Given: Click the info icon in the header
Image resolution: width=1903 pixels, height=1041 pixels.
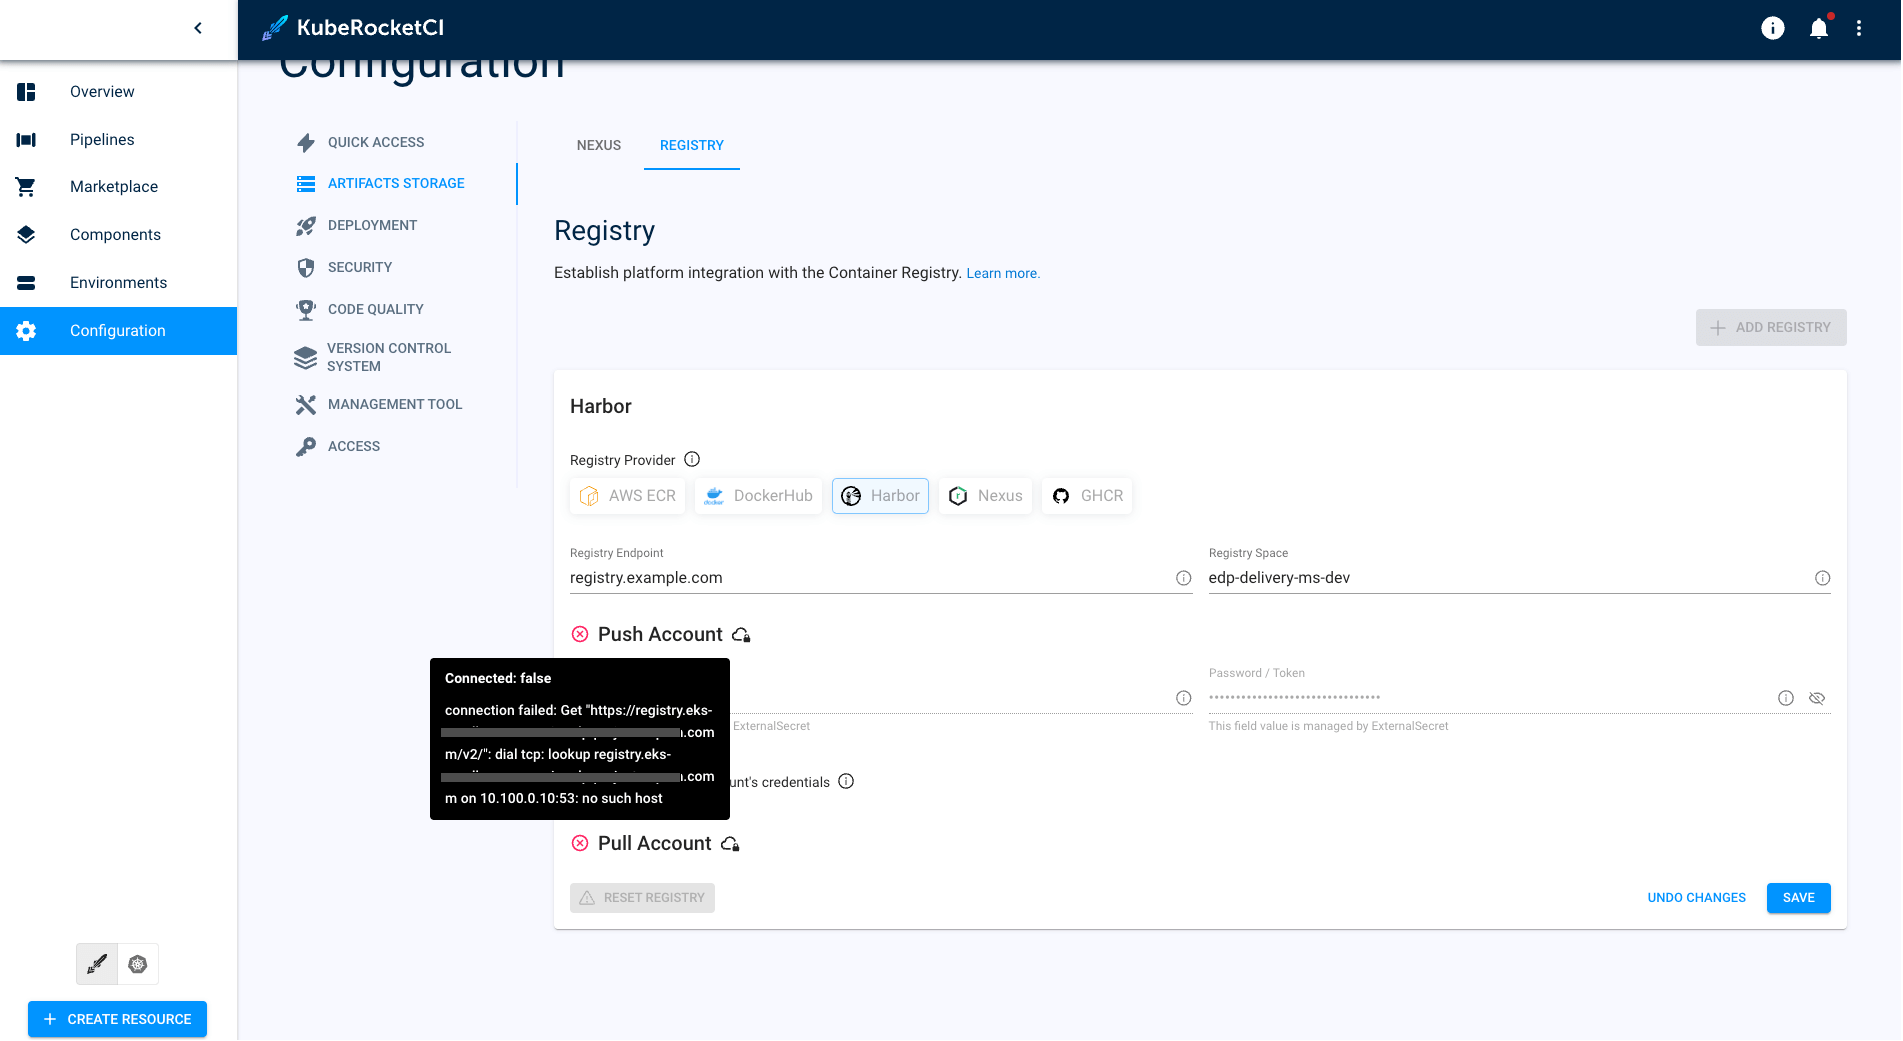Looking at the screenshot, I should (1772, 28).
